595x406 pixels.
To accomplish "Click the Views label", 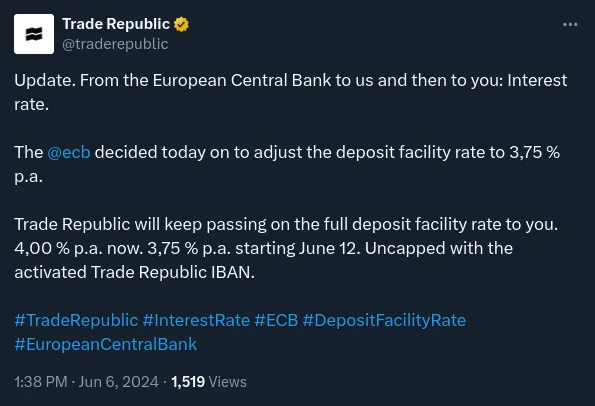I will click(228, 382).
